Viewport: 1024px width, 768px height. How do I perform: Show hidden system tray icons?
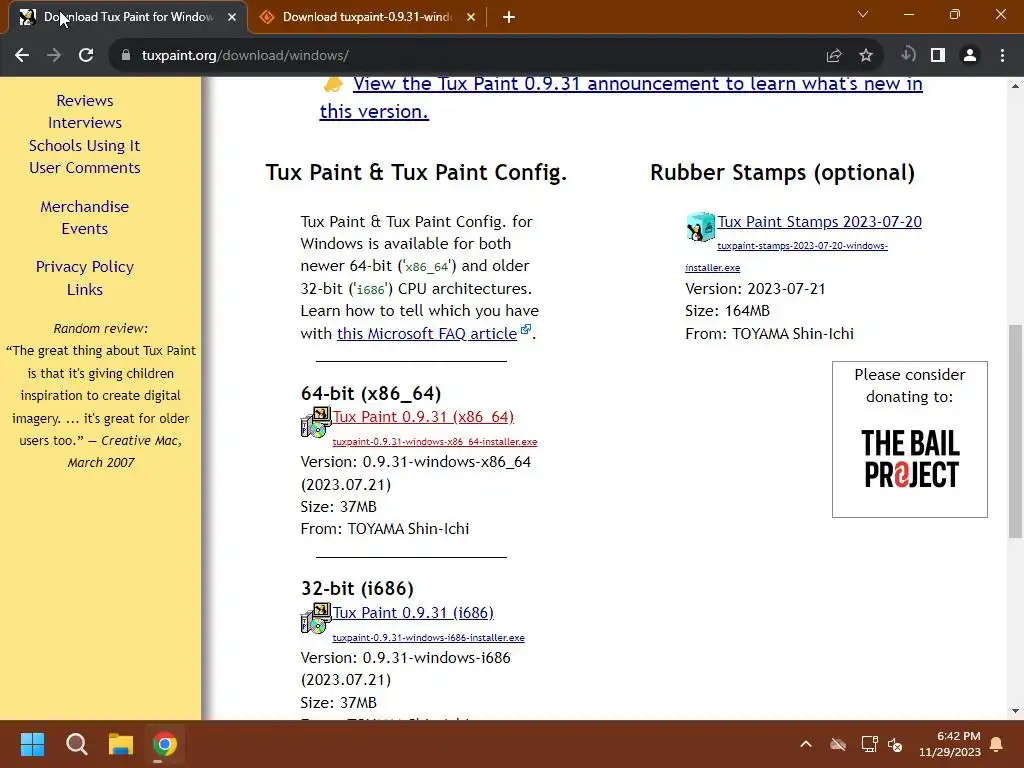click(806, 744)
